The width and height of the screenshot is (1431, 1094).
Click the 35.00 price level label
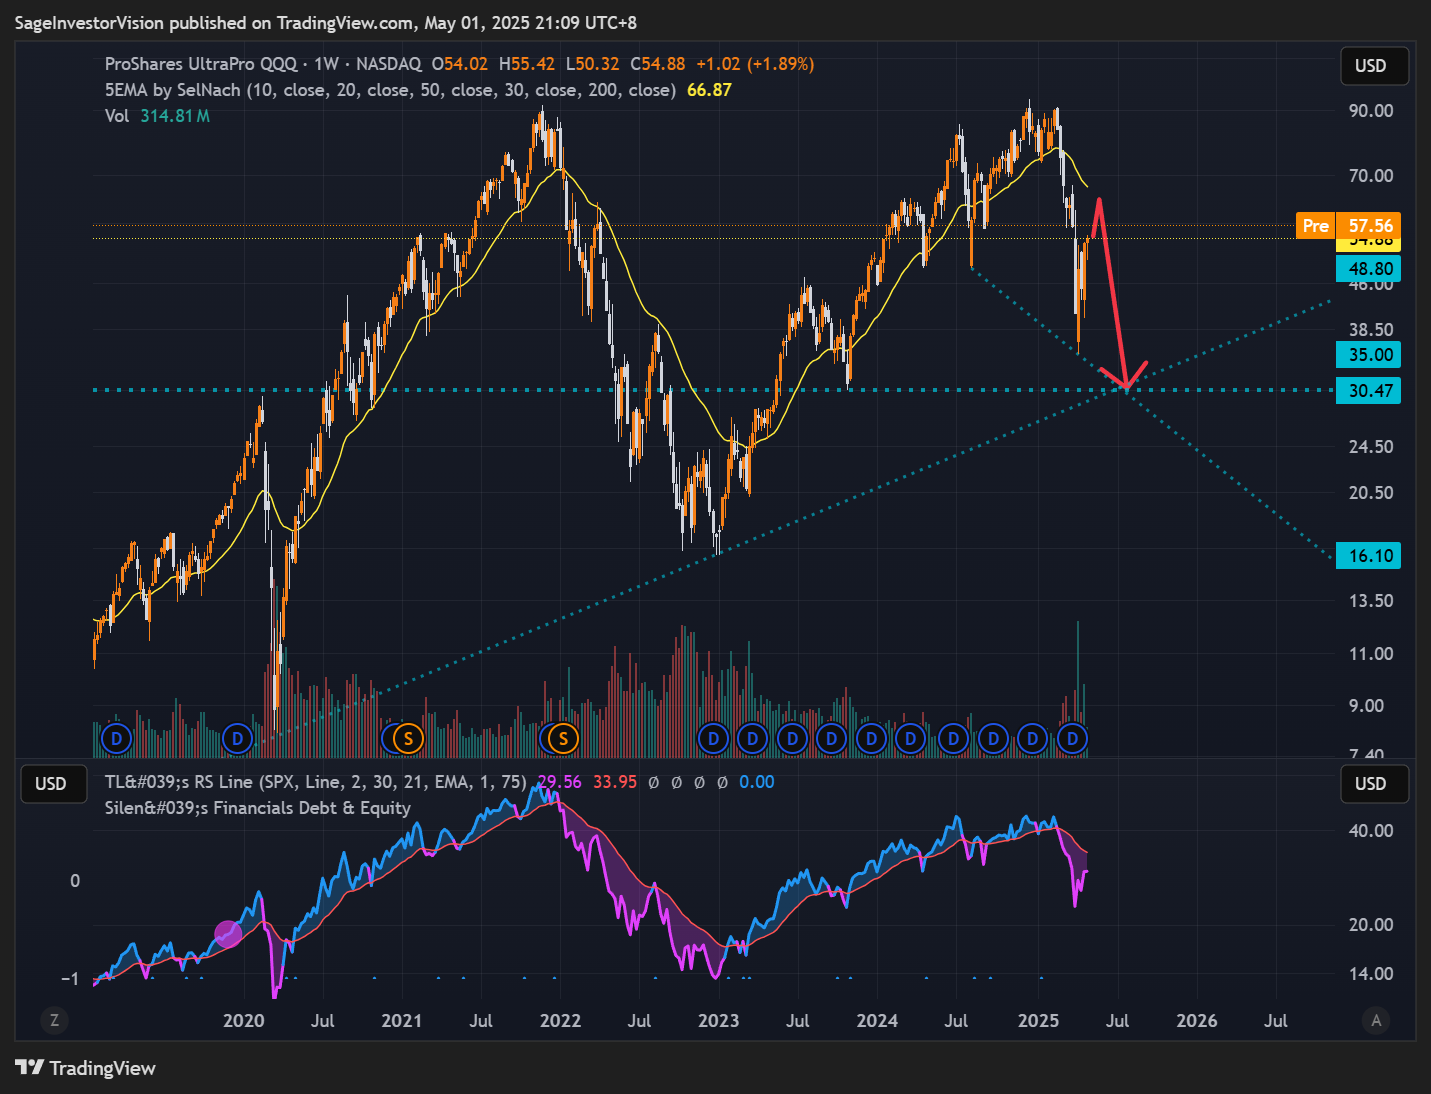pyautogui.click(x=1369, y=355)
